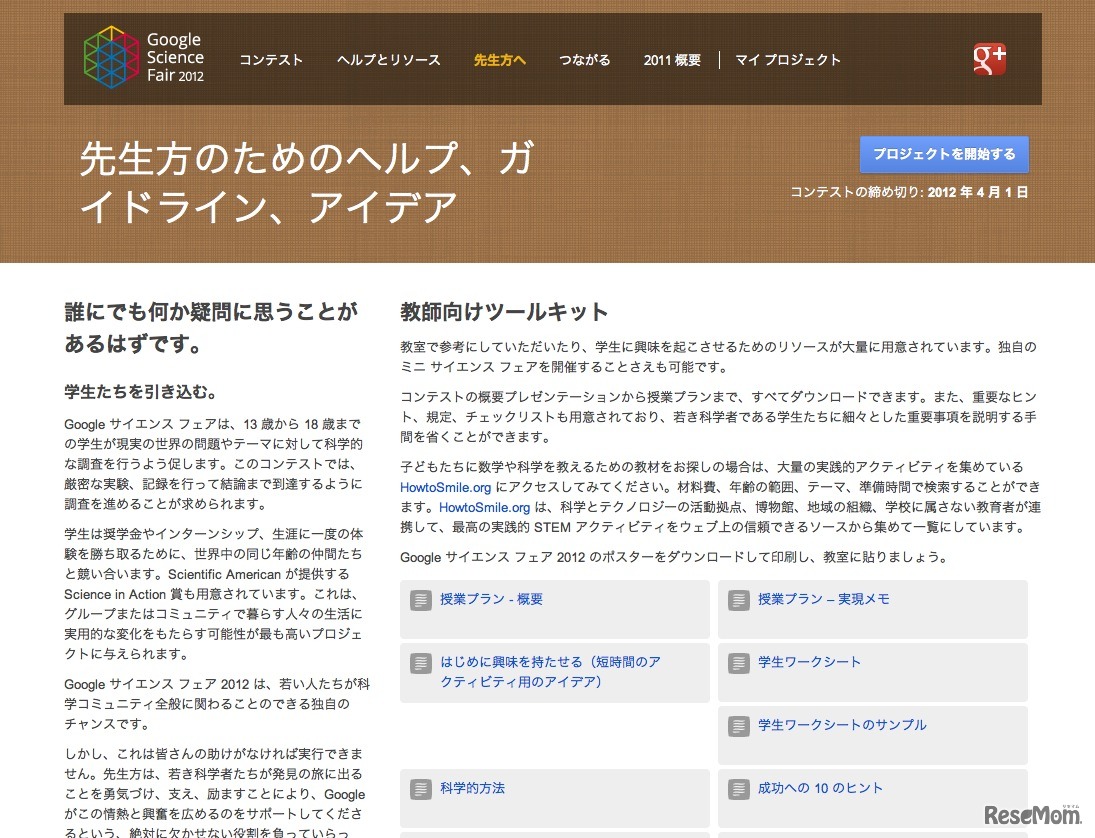The image size is (1095, 838).
Task: Click the icon next to 学生ワークシートのサンプル
Action: (738, 725)
